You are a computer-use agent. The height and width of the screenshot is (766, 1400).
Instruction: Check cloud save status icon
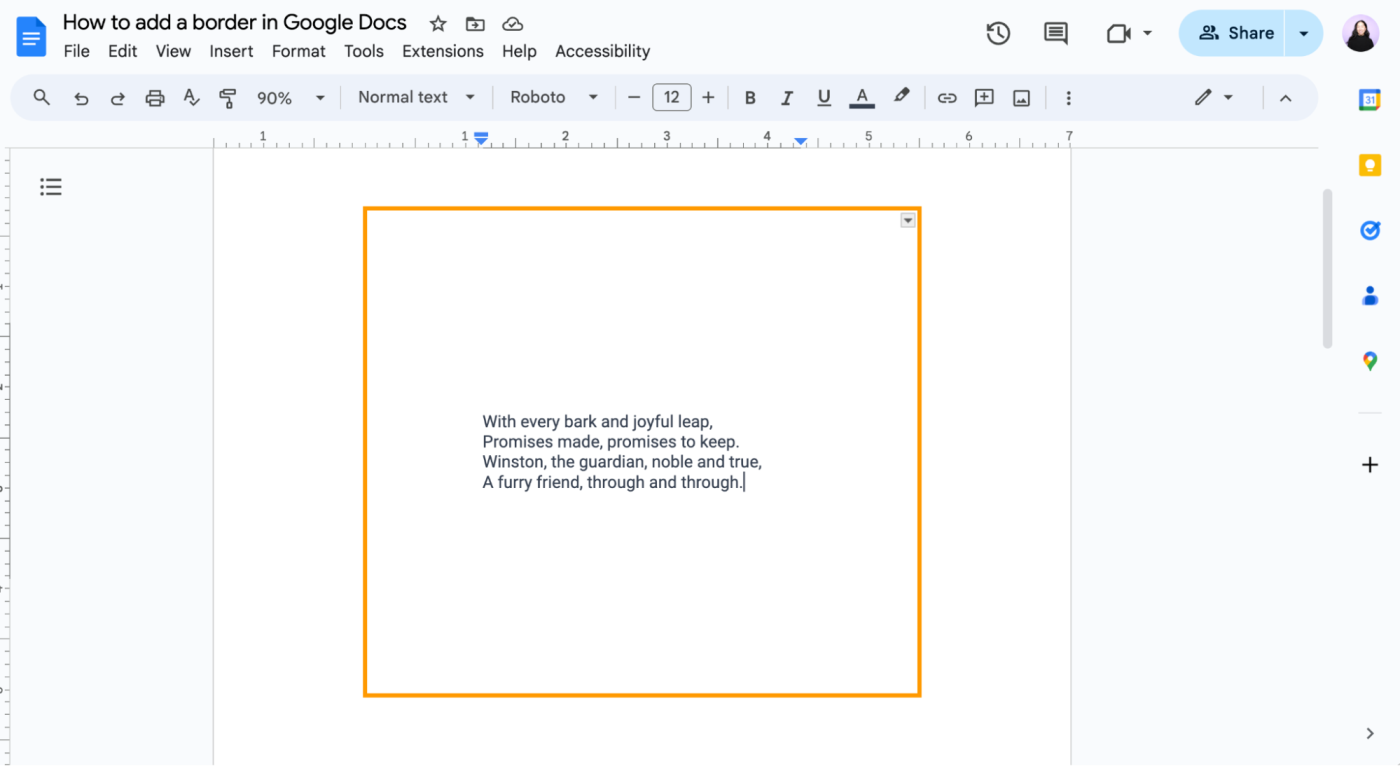click(512, 24)
